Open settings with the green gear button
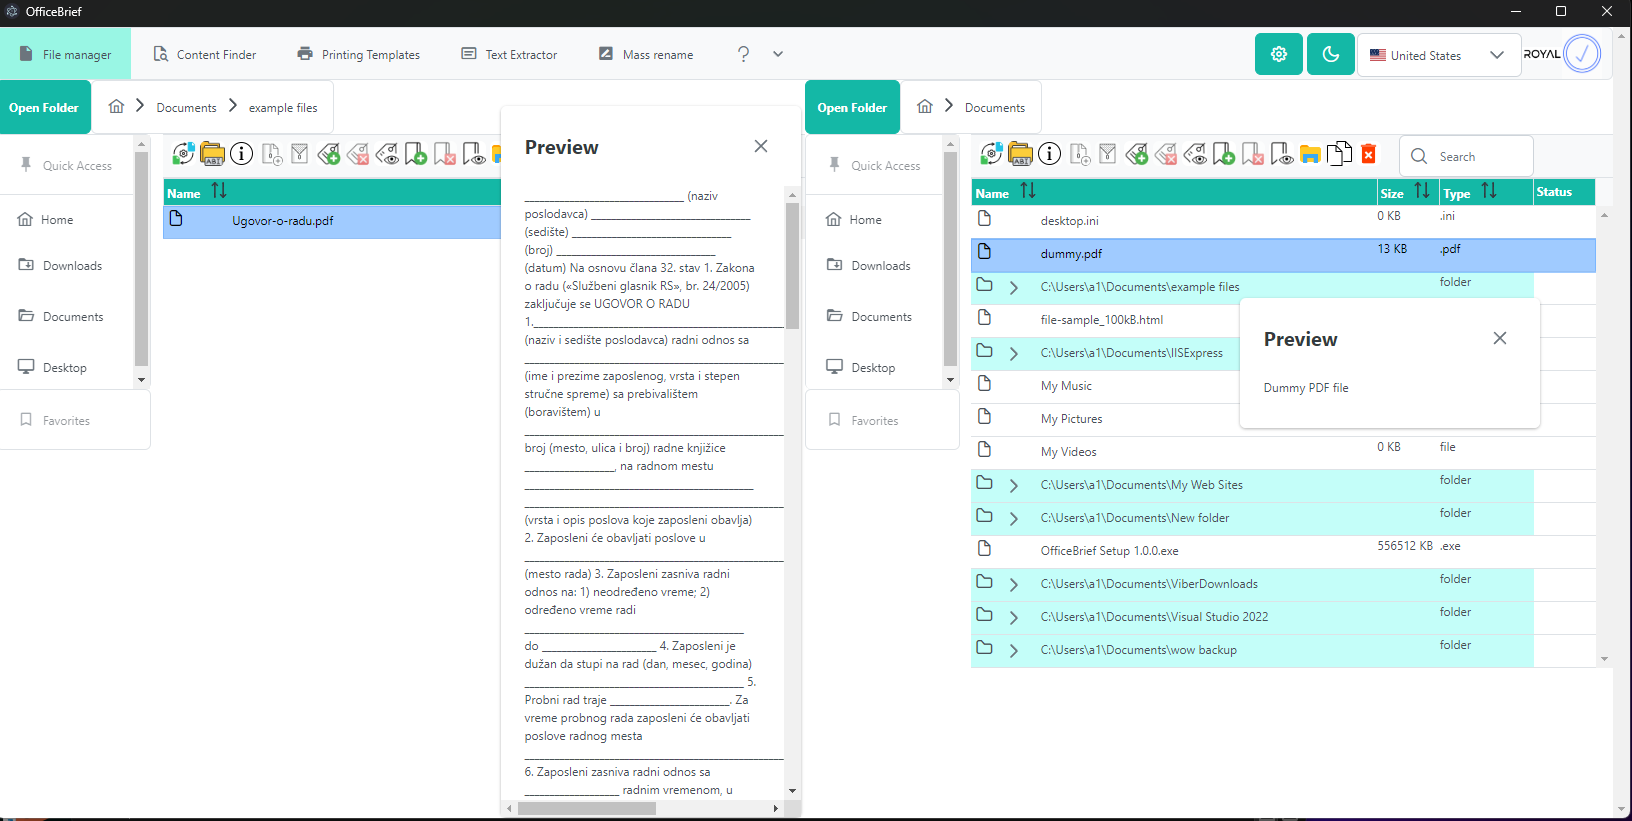 [x=1279, y=54]
